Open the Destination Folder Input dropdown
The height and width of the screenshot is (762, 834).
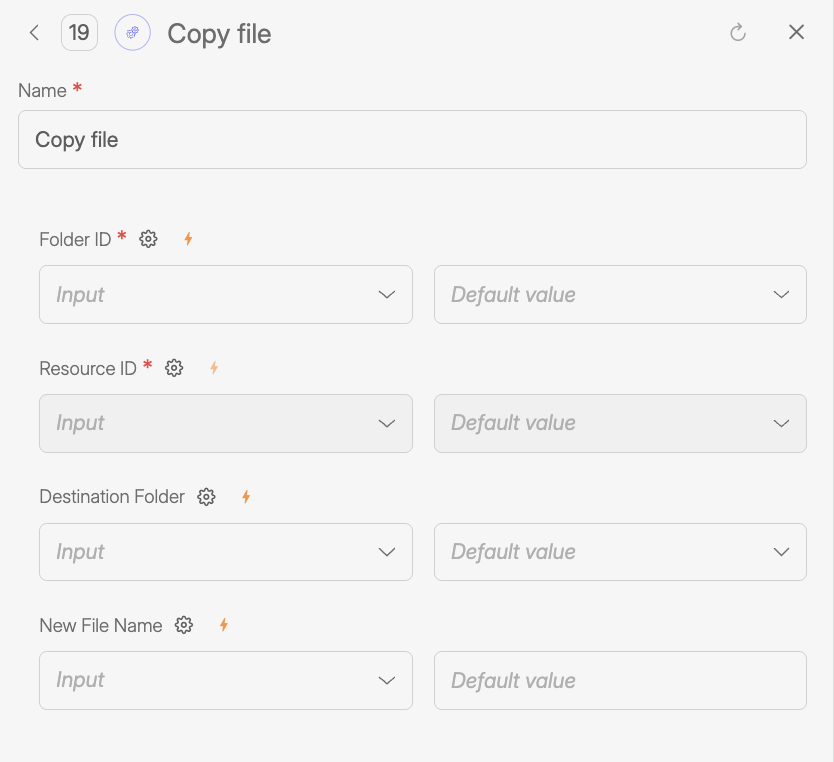225,551
